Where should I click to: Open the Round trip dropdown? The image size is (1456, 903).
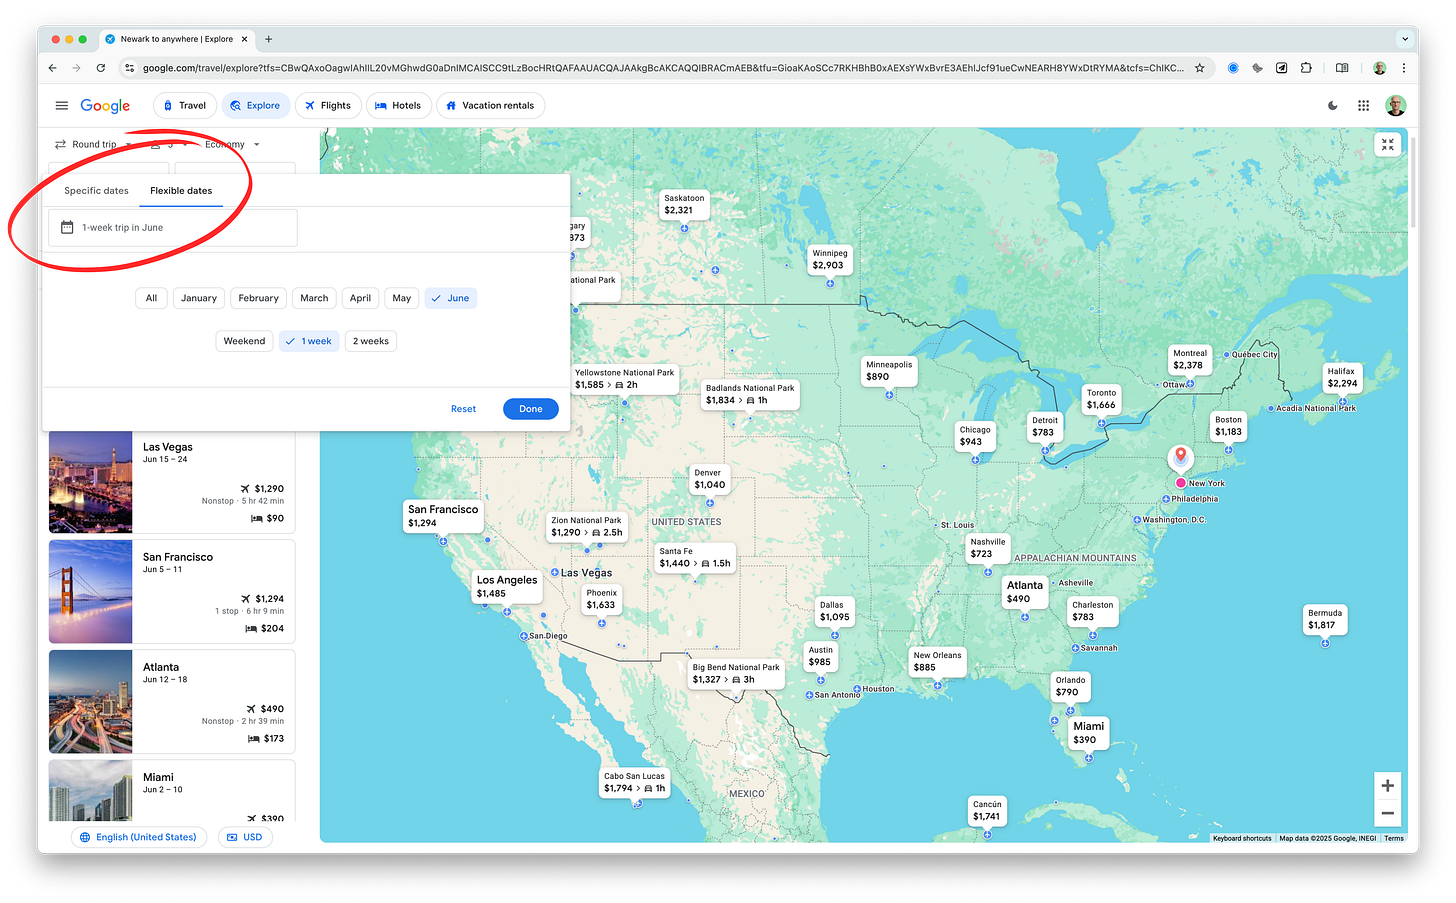point(93,144)
